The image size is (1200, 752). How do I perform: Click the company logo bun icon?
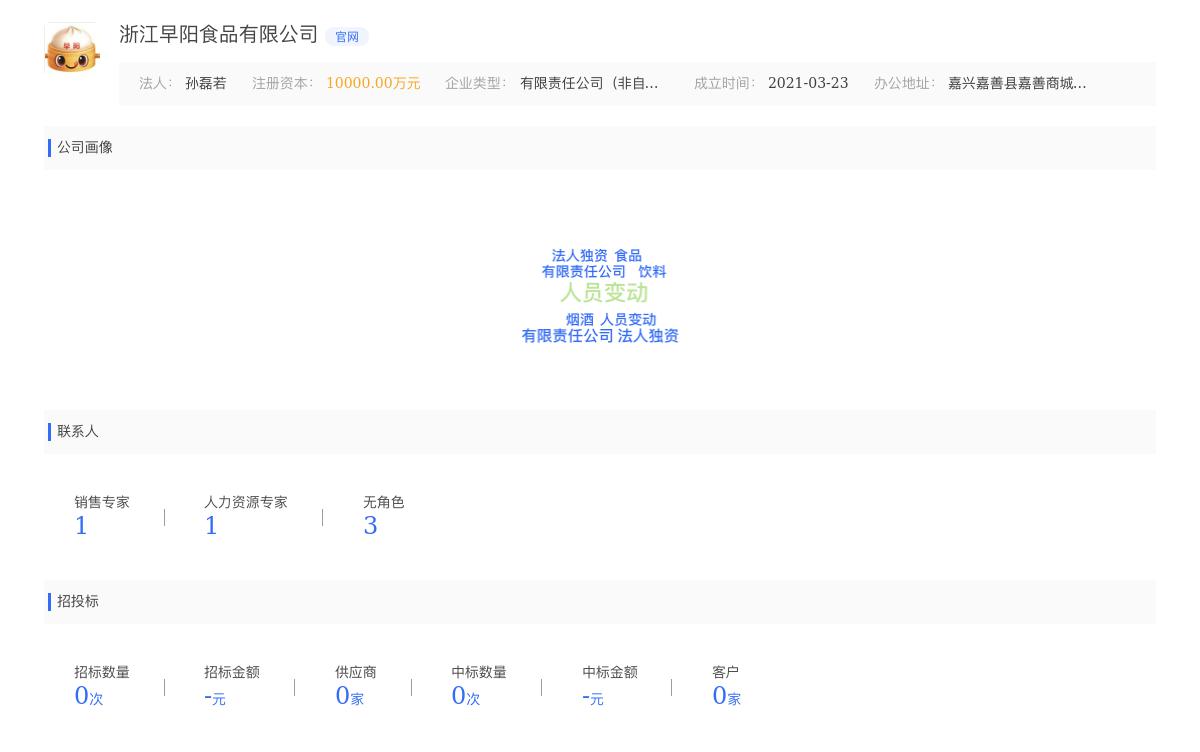[x=72, y=48]
